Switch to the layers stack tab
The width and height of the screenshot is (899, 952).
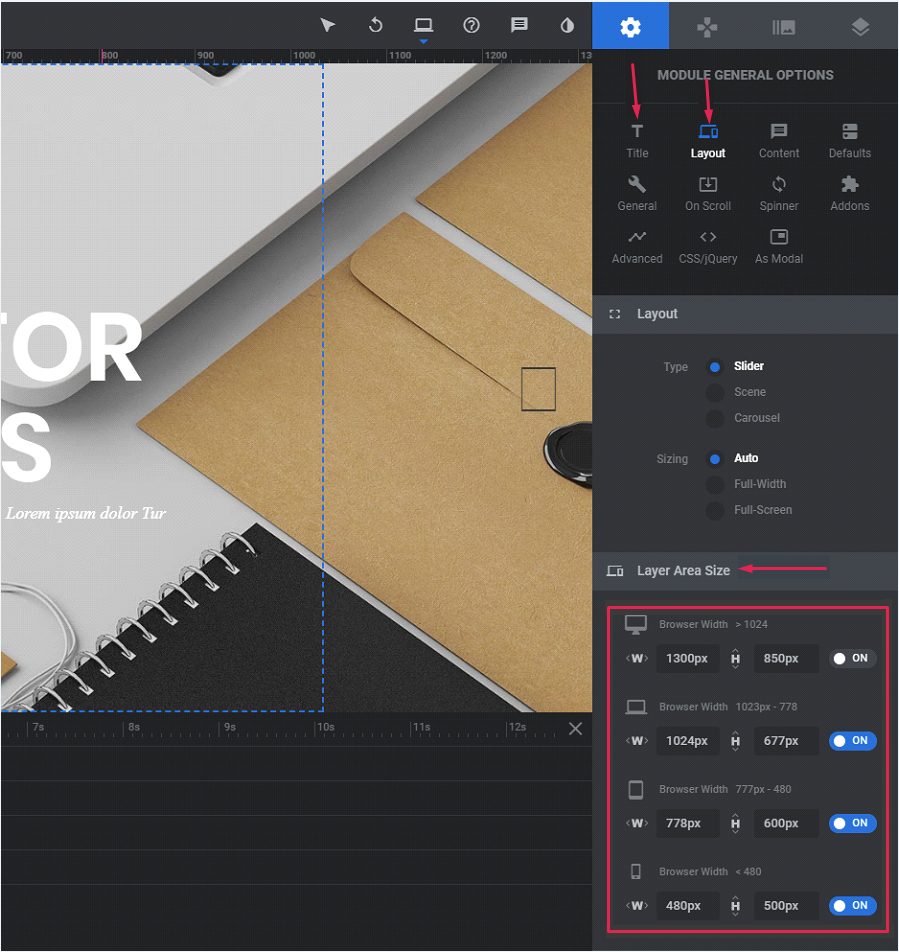click(x=860, y=27)
